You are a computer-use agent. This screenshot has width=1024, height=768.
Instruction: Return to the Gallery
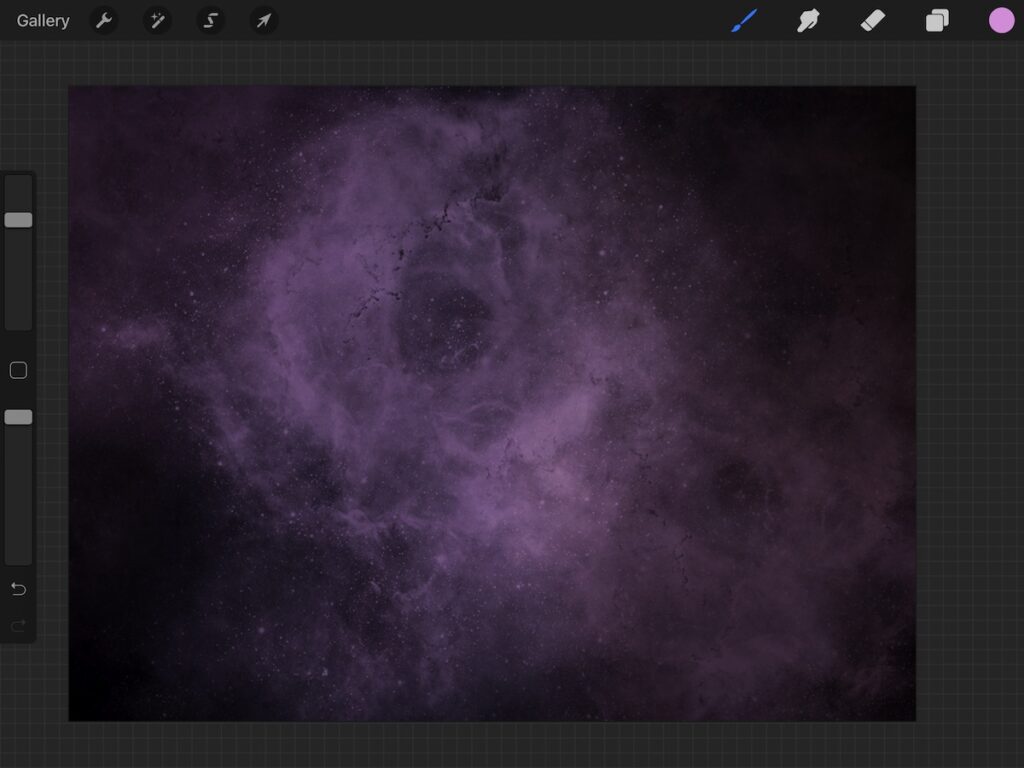[42, 20]
